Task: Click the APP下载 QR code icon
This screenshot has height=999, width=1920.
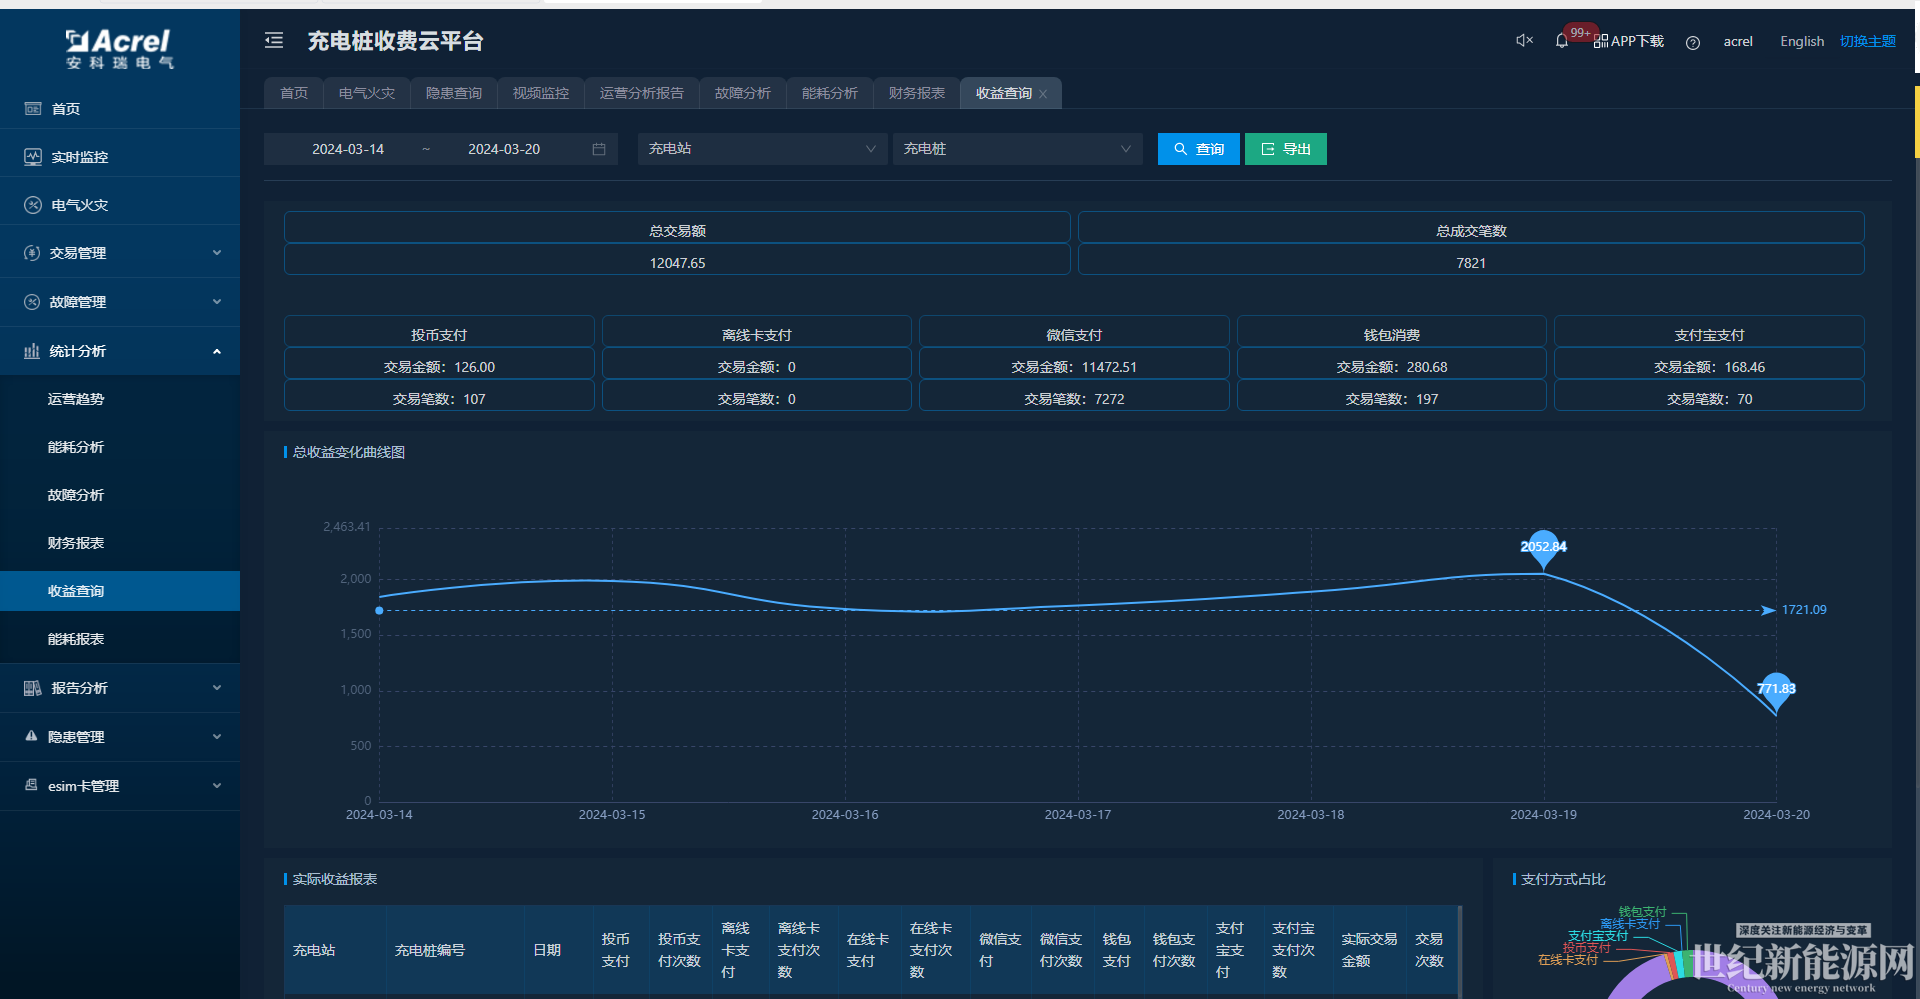Action: point(1601,41)
